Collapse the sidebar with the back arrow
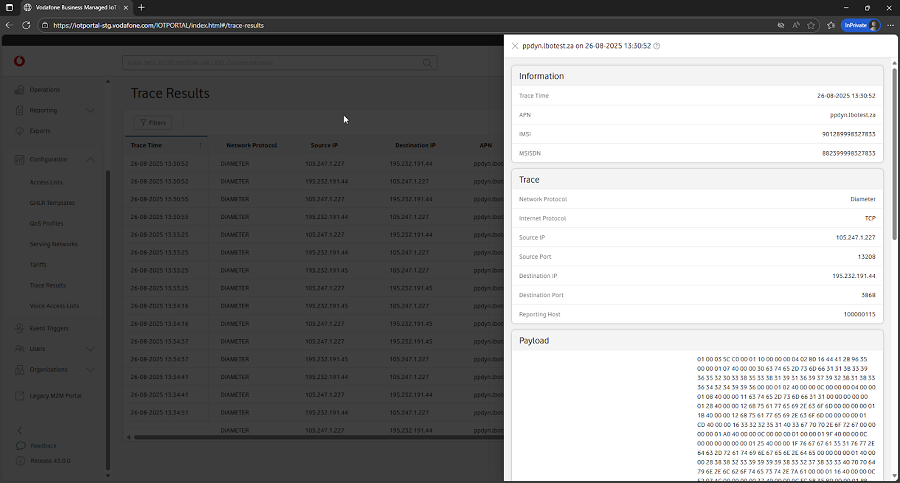The height and width of the screenshot is (483, 900). coord(20,431)
